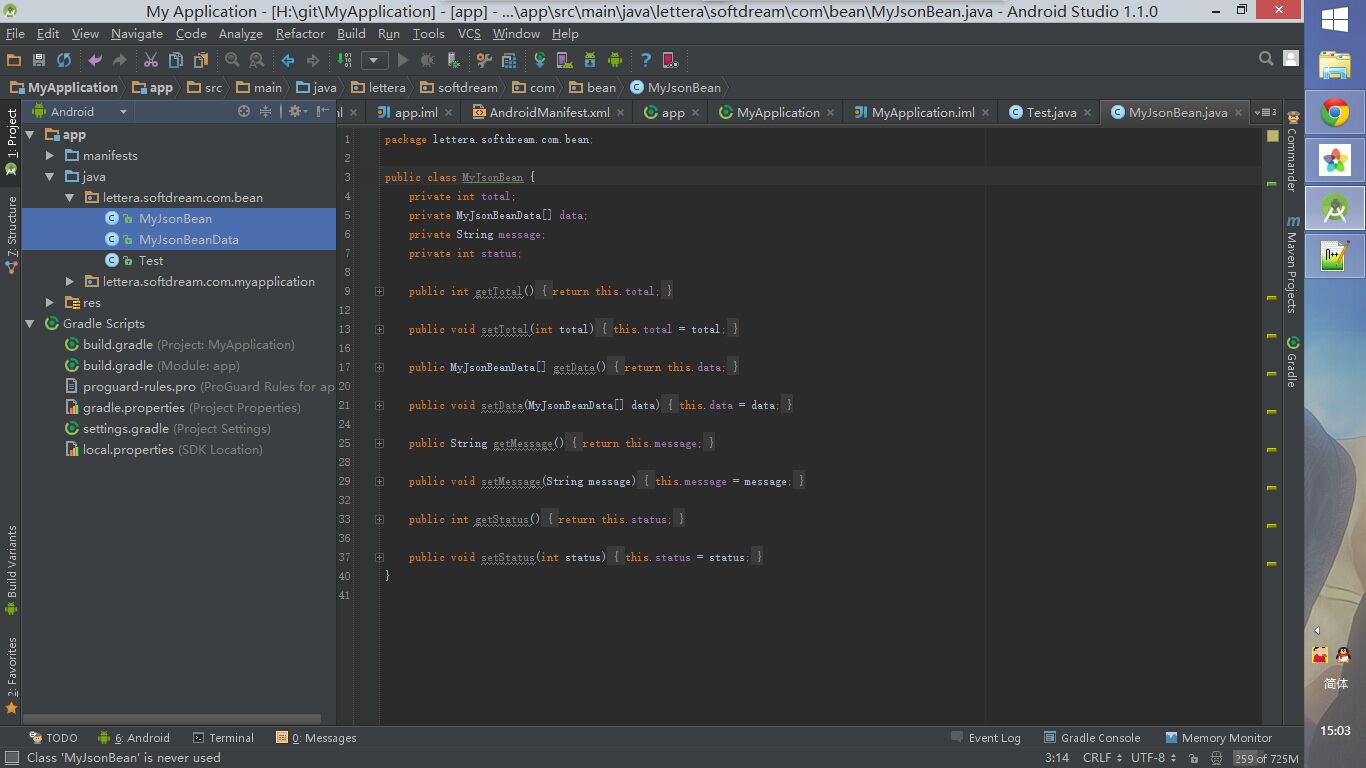Open the Project Structure icon
Screen dimensions: 1366x768
point(508,60)
